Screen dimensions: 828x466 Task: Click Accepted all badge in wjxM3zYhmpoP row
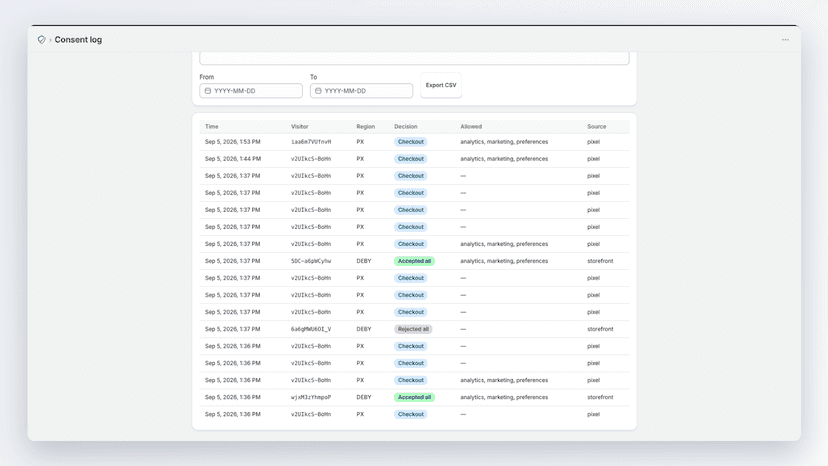[415, 397]
